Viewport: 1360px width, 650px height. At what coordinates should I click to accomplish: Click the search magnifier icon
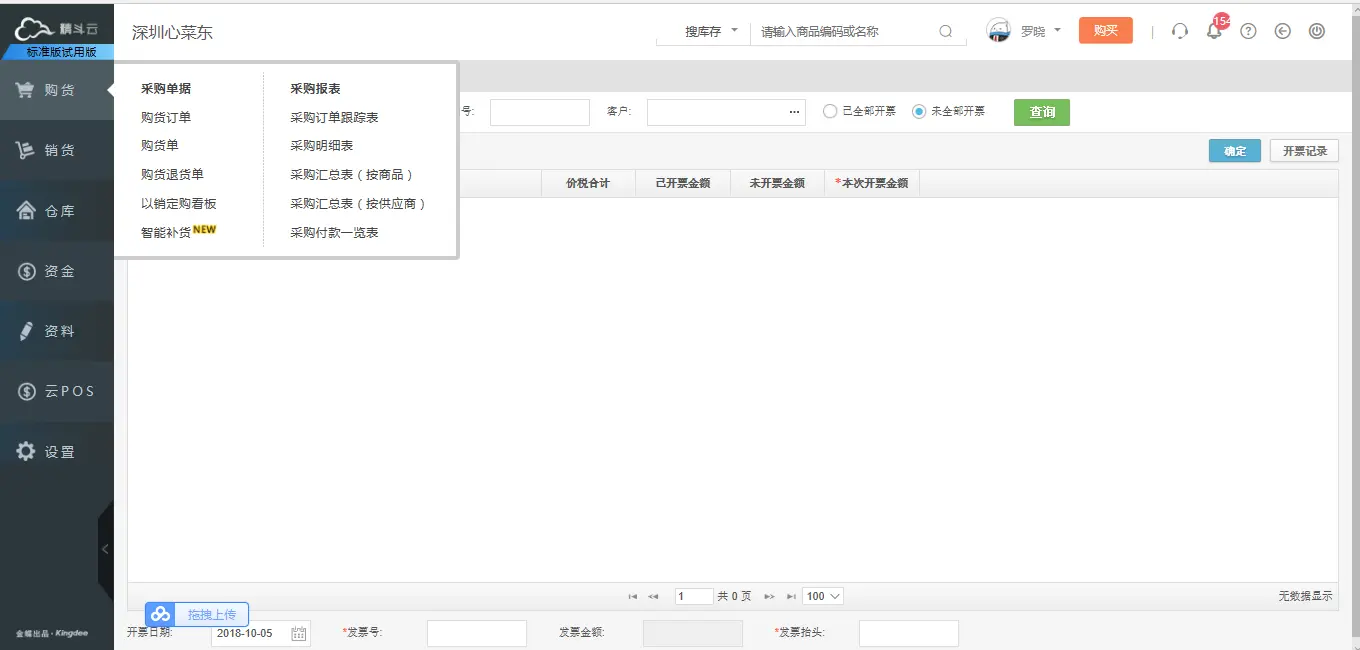[x=946, y=32]
